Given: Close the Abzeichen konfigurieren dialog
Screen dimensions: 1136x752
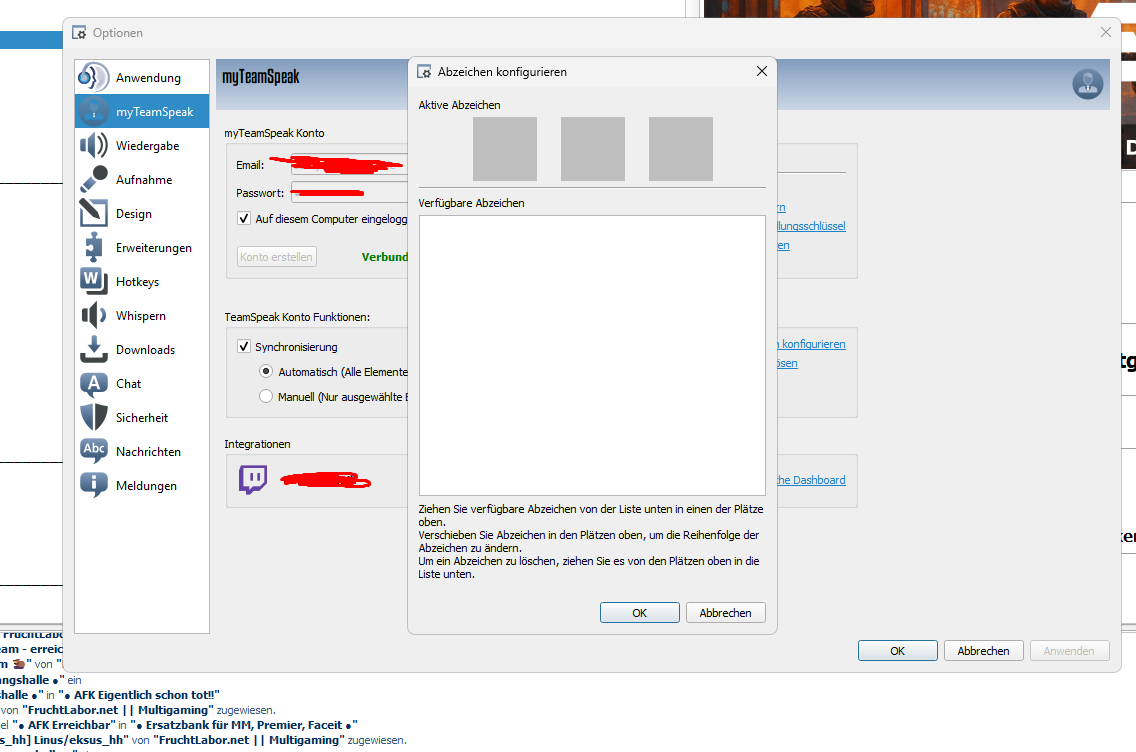Looking at the screenshot, I should tap(762, 72).
